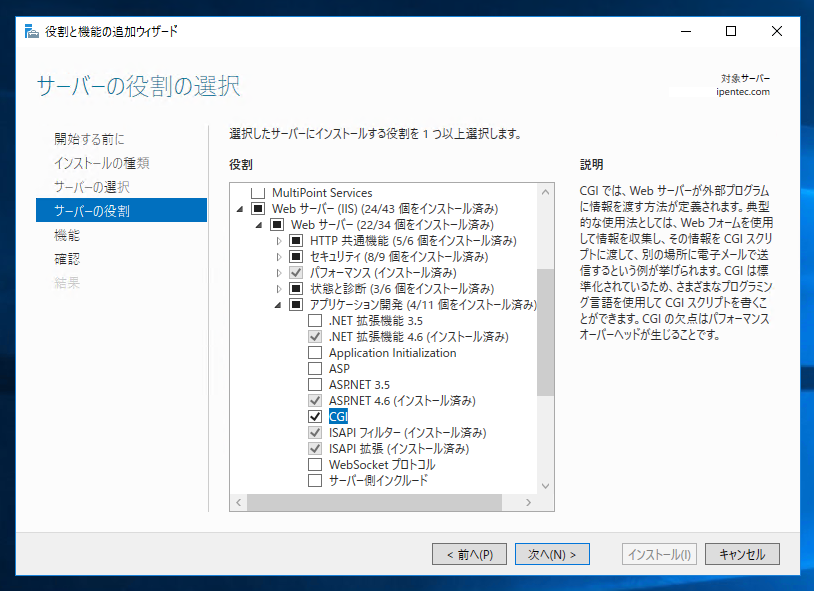
Task: Go to the 開始する前に step
Action: coord(89,139)
